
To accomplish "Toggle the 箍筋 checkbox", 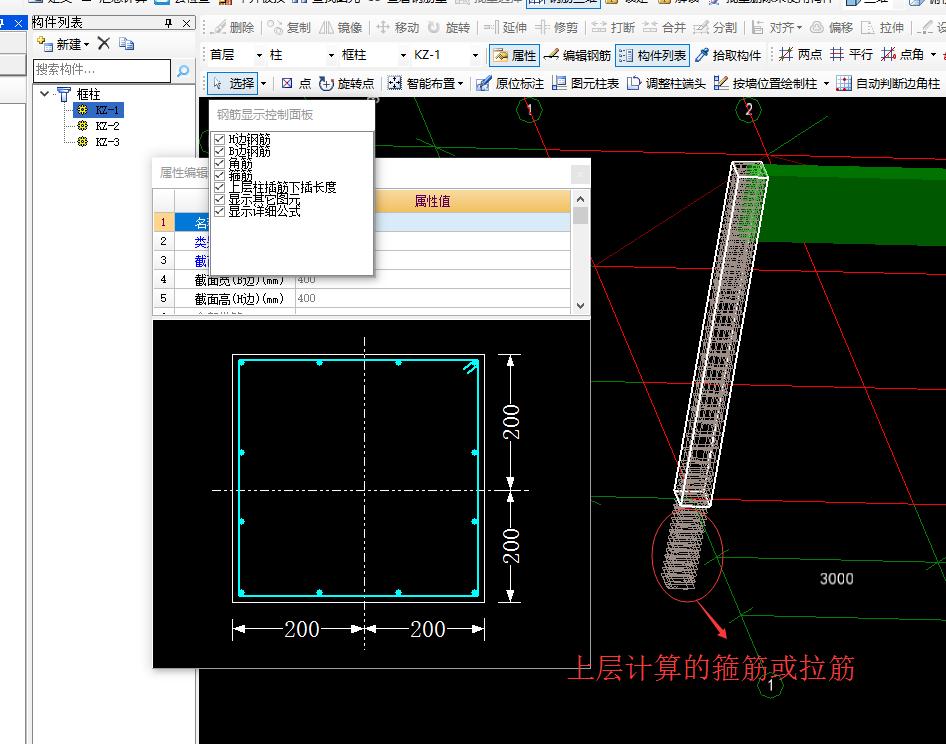I will pos(220,176).
